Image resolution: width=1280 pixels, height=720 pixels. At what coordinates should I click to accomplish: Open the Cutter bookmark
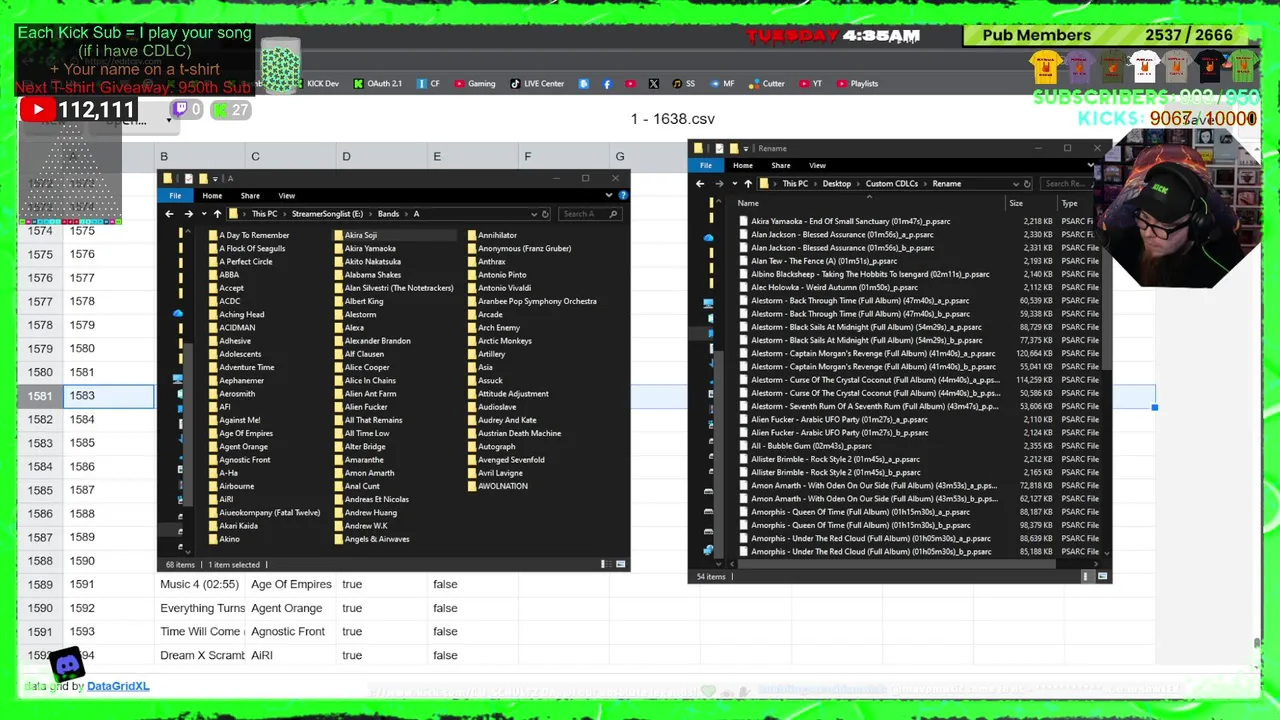(x=767, y=84)
